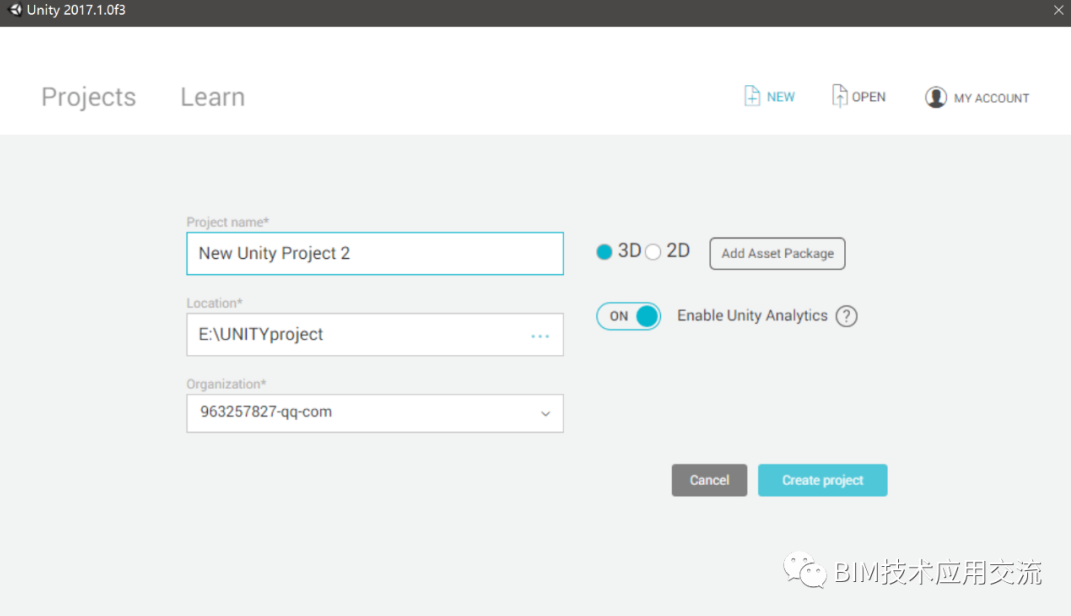The height and width of the screenshot is (616, 1071).
Task: Disable the Unity Analytics ON toggle
Action: 629,316
